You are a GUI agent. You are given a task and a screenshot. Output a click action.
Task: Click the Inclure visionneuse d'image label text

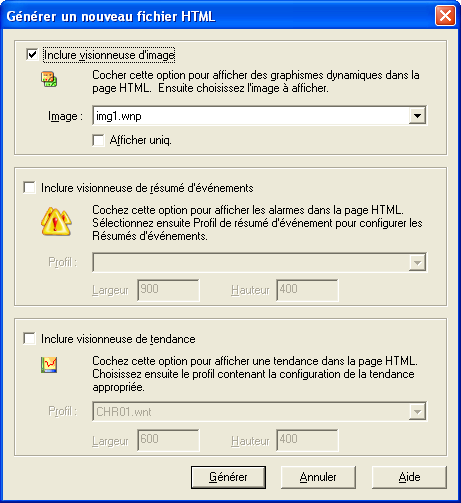point(109,55)
